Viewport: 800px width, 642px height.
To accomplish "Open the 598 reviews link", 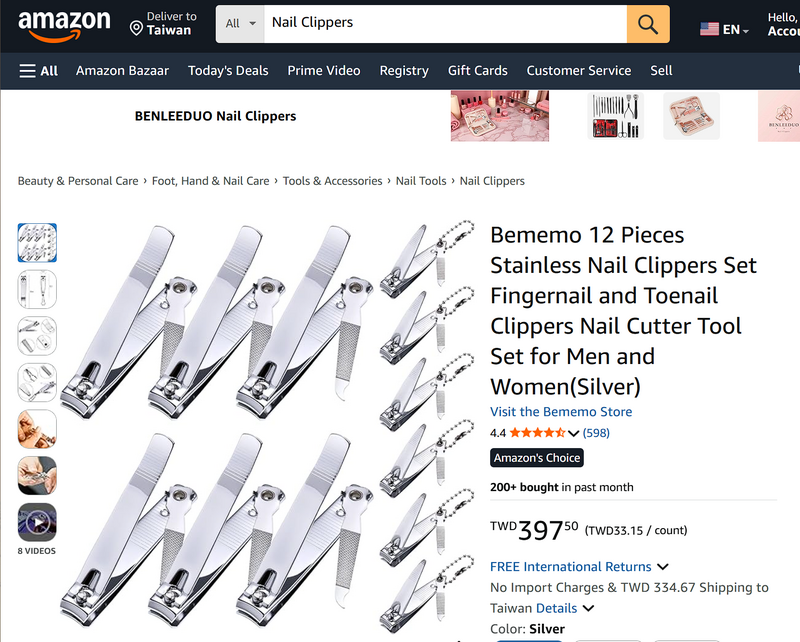I will [596, 433].
